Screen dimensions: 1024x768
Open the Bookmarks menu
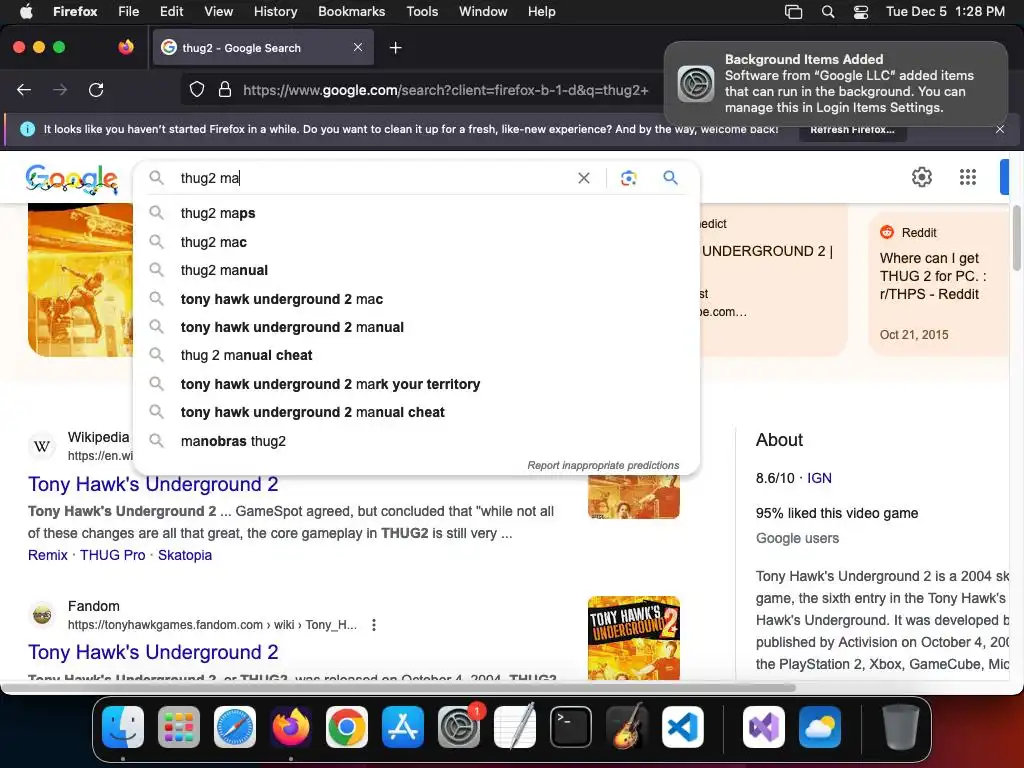351,11
